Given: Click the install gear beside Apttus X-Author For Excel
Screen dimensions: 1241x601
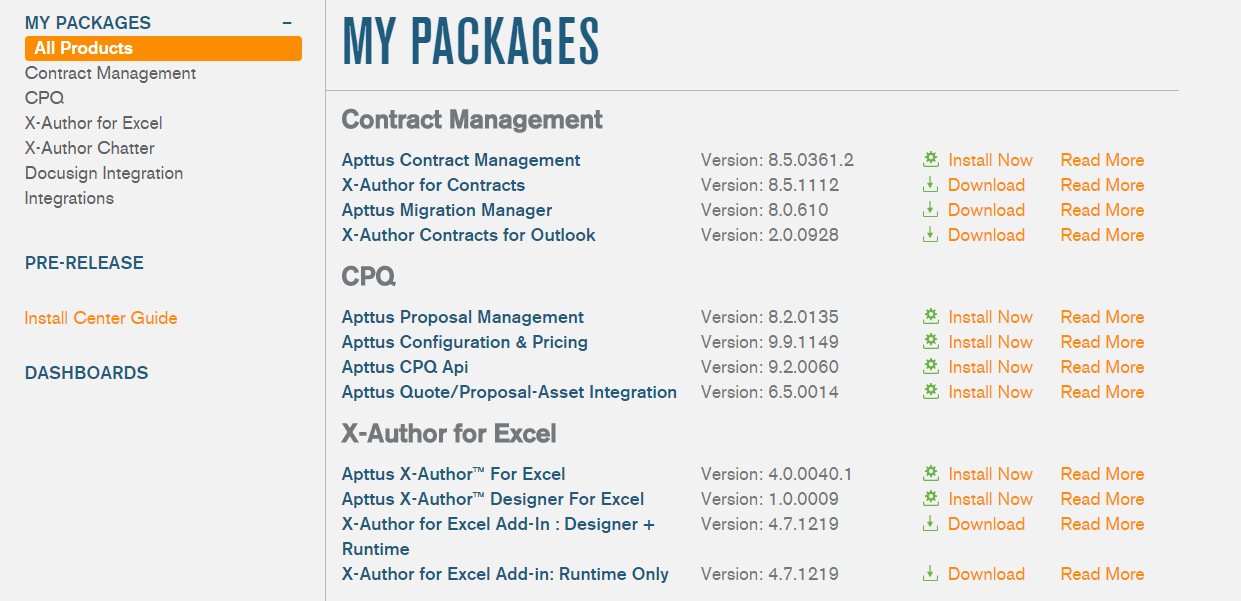Looking at the screenshot, I should coord(929,473).
